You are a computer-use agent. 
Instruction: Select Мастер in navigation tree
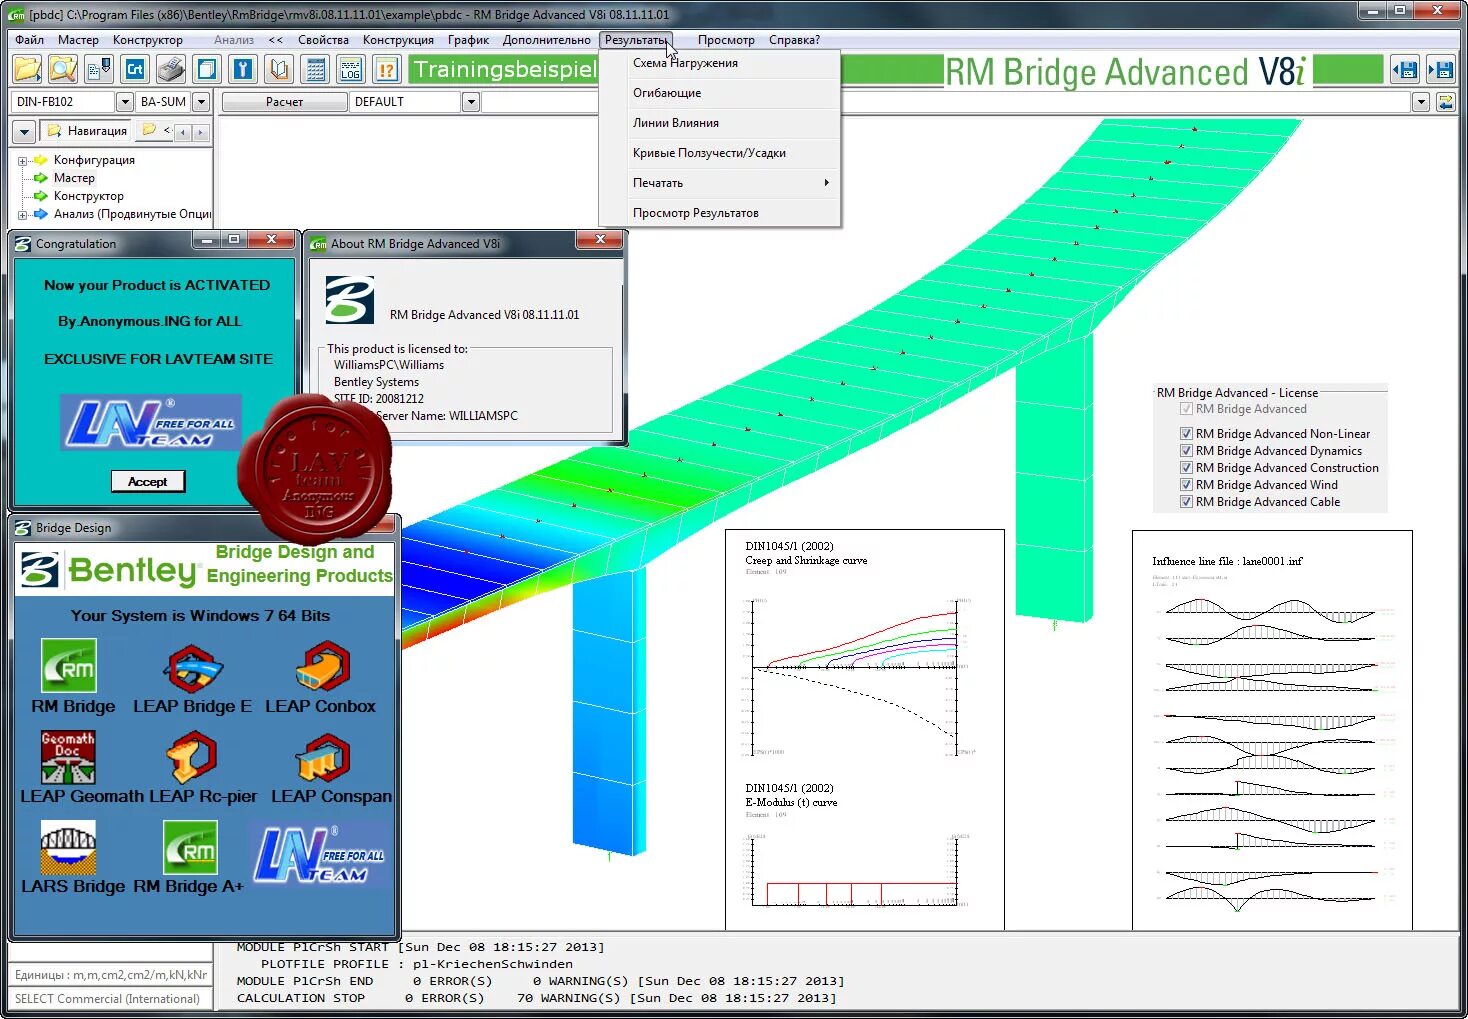pos(74,178)
